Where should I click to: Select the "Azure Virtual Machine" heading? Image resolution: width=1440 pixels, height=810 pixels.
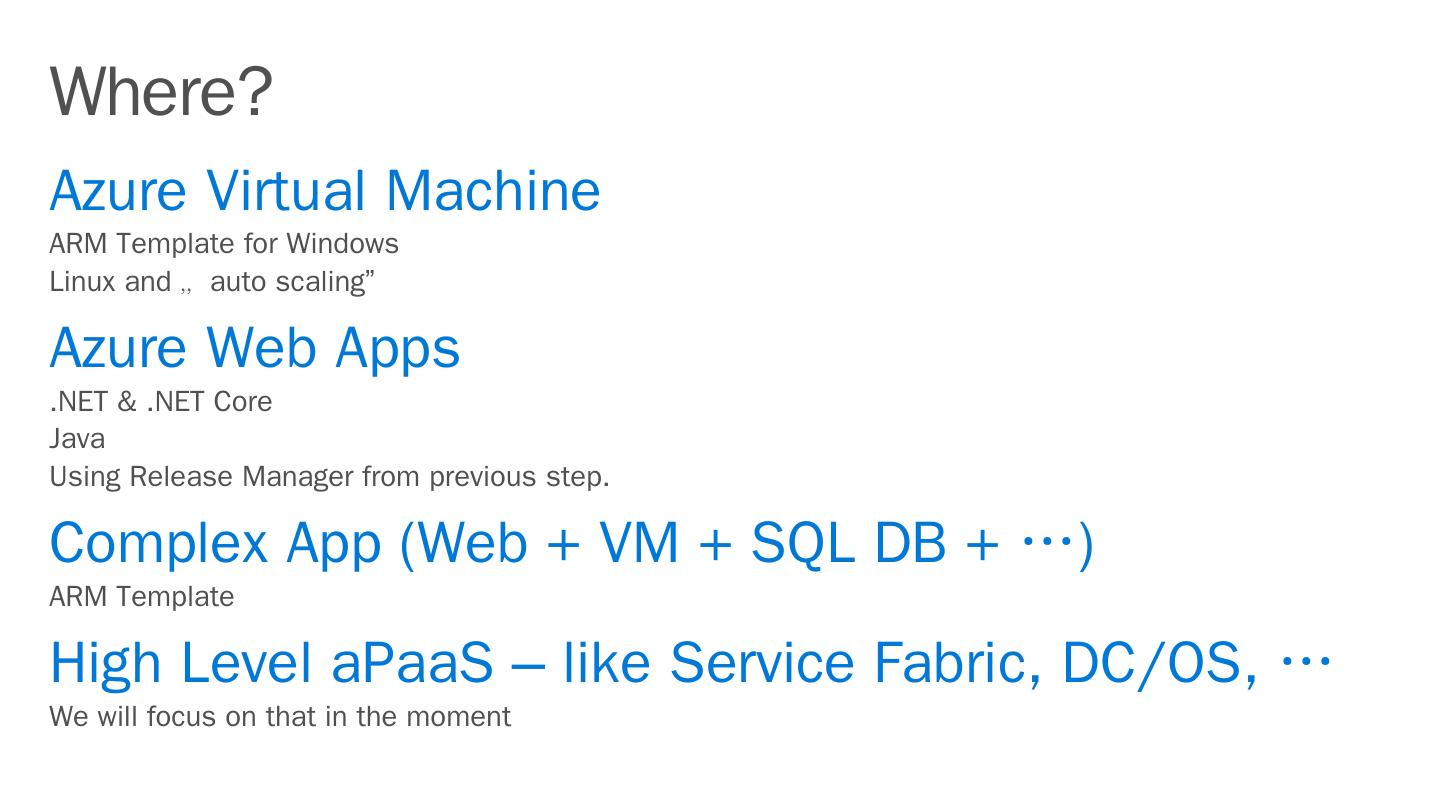[324, 191]
